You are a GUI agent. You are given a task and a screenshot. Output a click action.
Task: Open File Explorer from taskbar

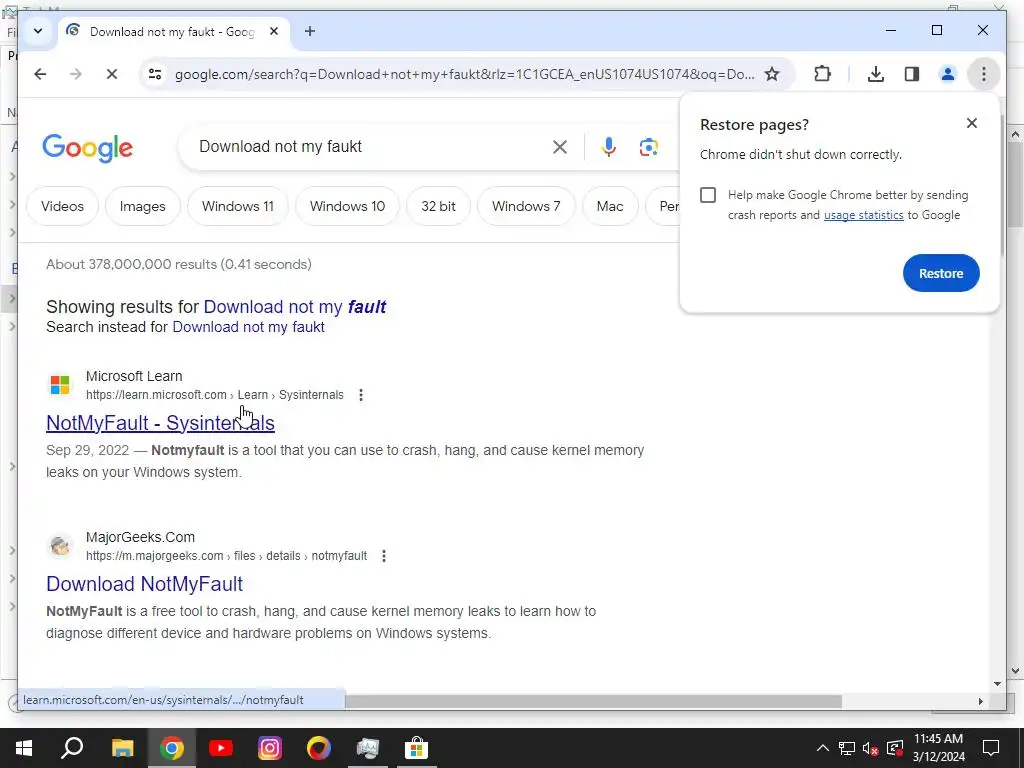(122, 748)
